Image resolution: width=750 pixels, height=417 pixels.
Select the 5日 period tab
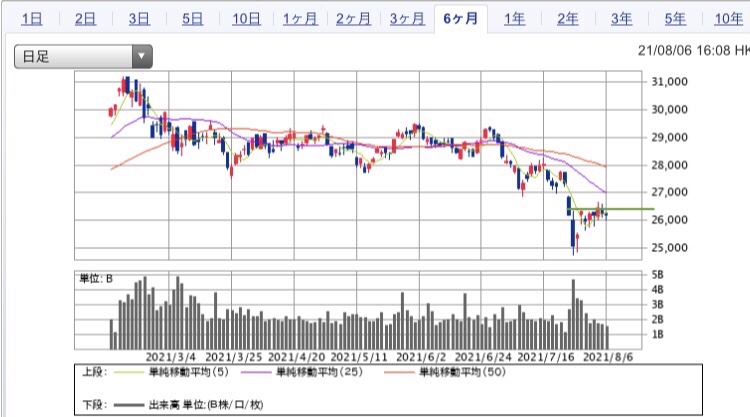(193, 19)
